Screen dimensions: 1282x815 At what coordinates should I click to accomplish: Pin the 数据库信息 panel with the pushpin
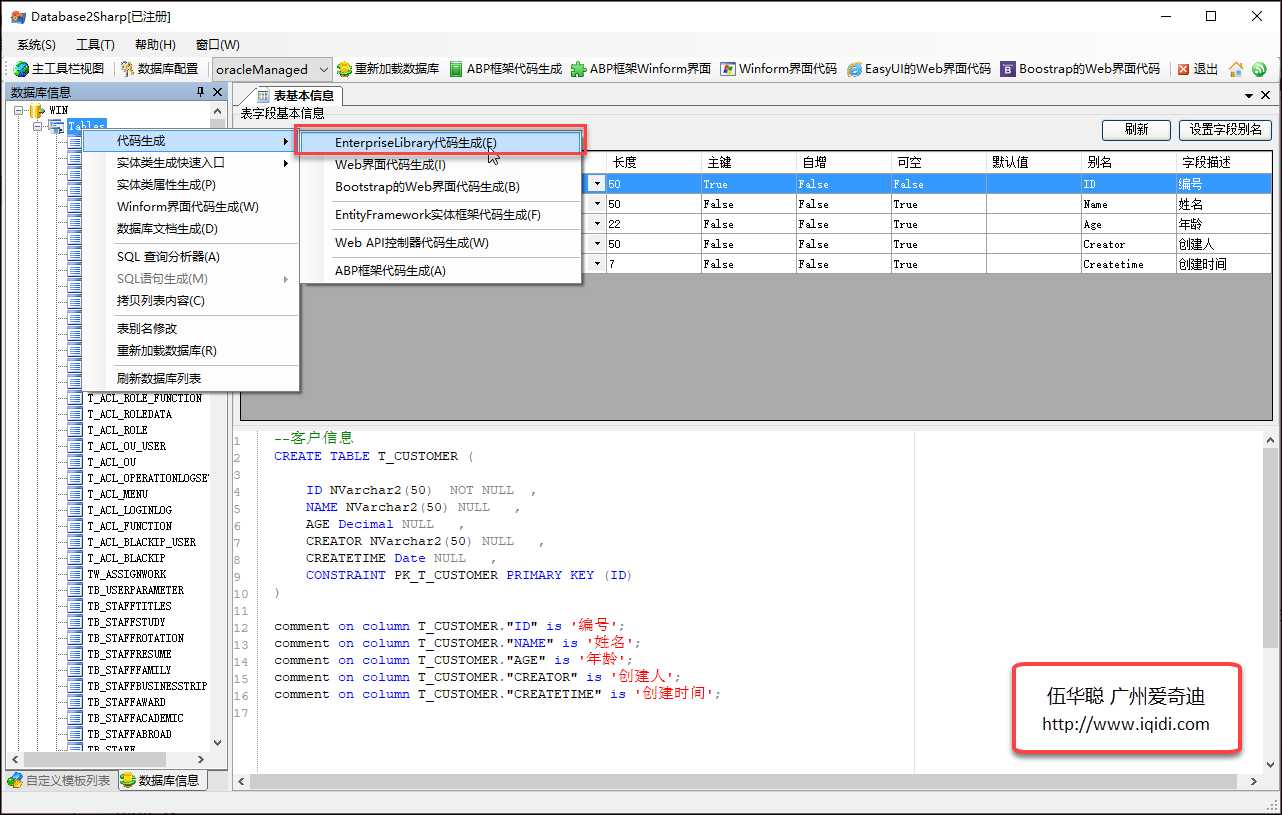pyautogui.click(x=201, y=92)
